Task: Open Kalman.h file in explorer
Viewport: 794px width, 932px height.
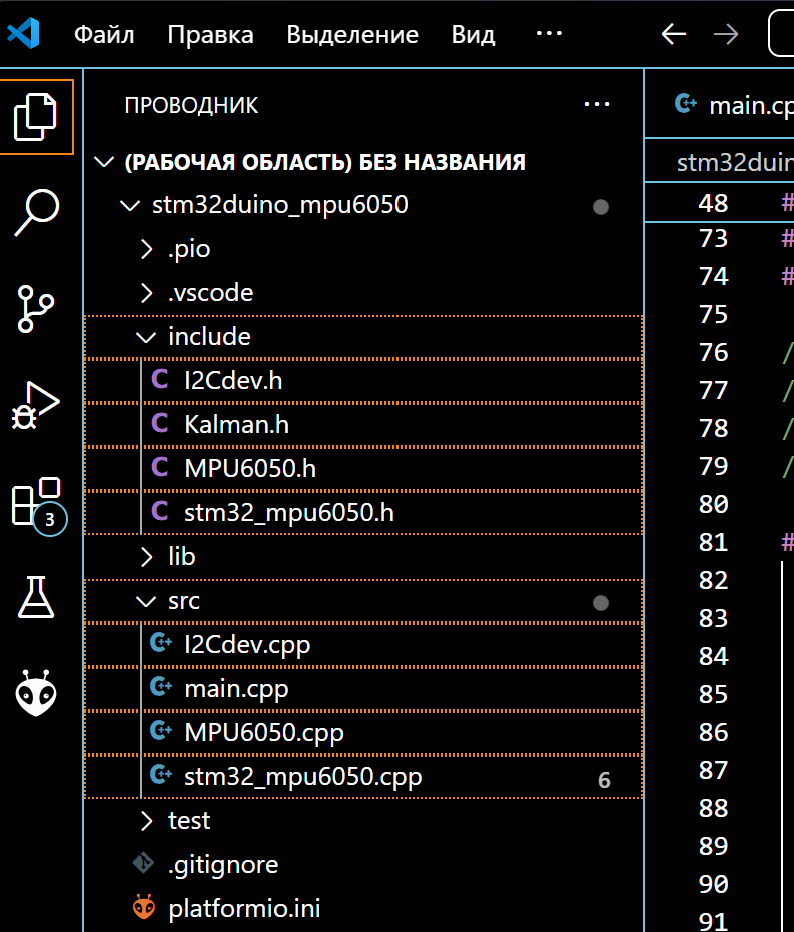Action: [236, 425]
